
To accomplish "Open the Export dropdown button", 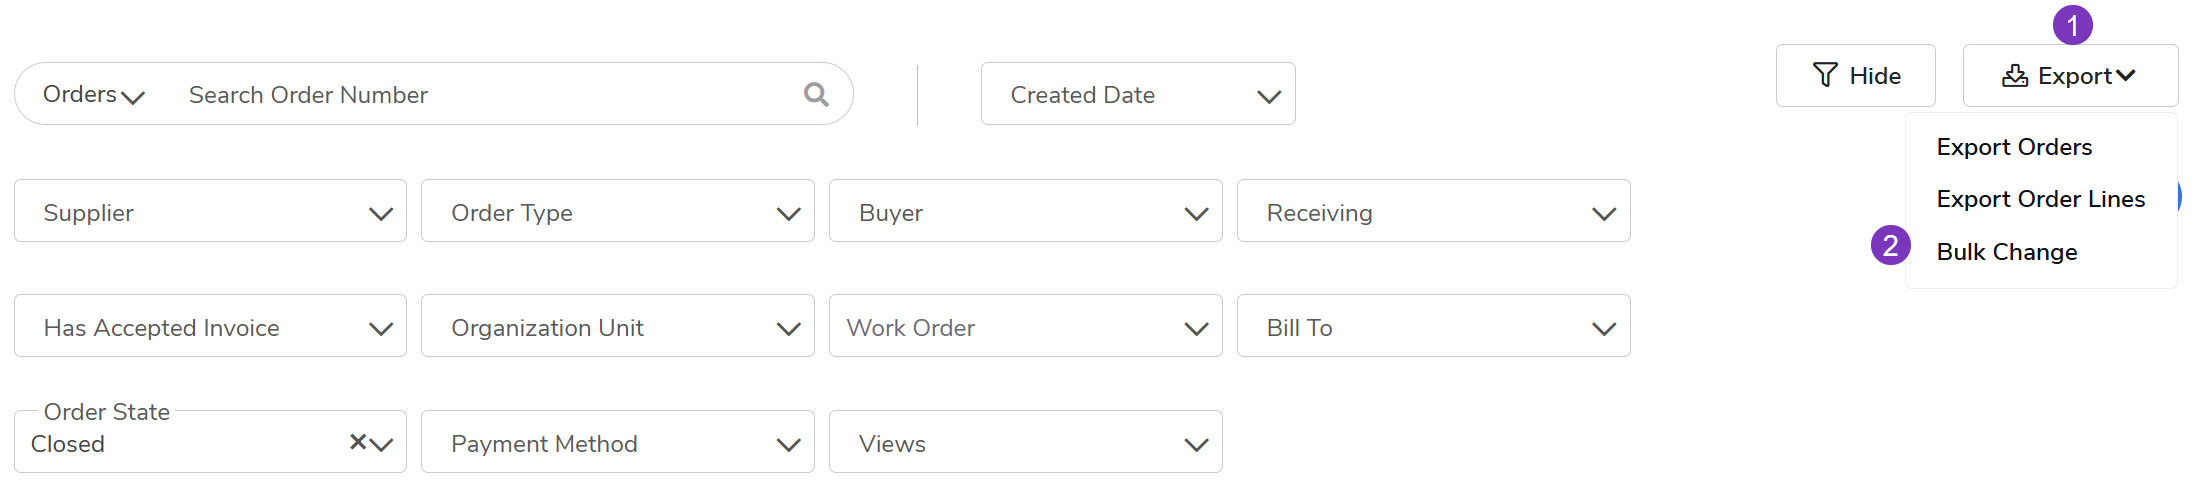I will 2069,76.
